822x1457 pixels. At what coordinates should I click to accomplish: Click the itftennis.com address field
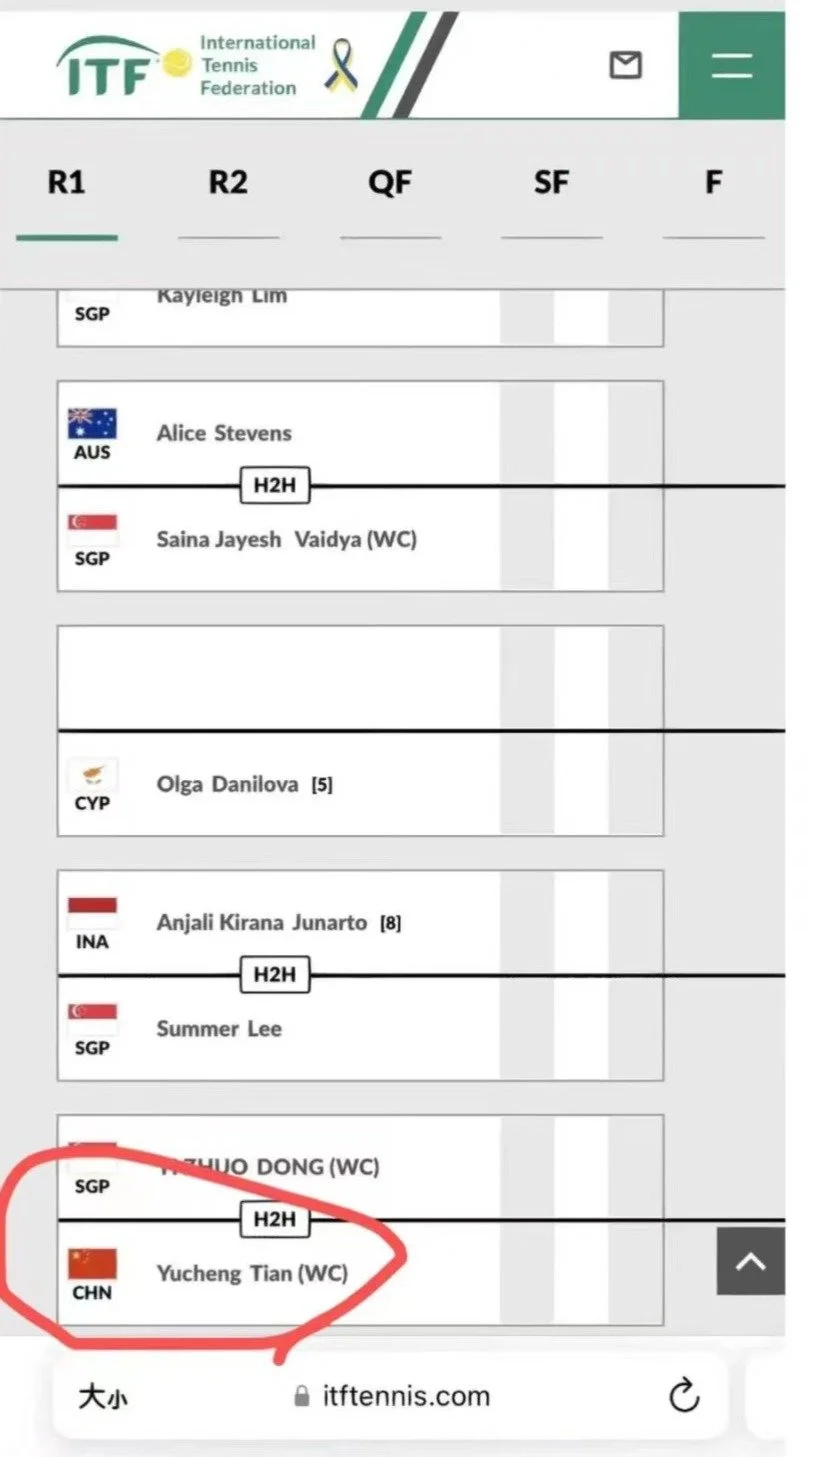[x=390, y=1396]
